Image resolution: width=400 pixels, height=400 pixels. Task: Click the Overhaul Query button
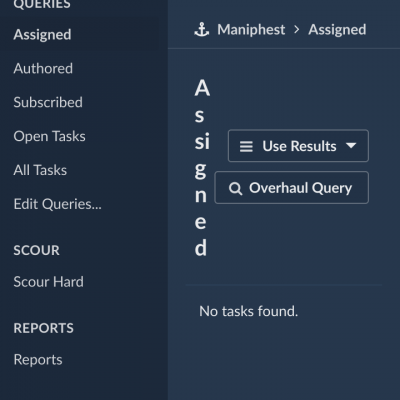tap(292, 188)
